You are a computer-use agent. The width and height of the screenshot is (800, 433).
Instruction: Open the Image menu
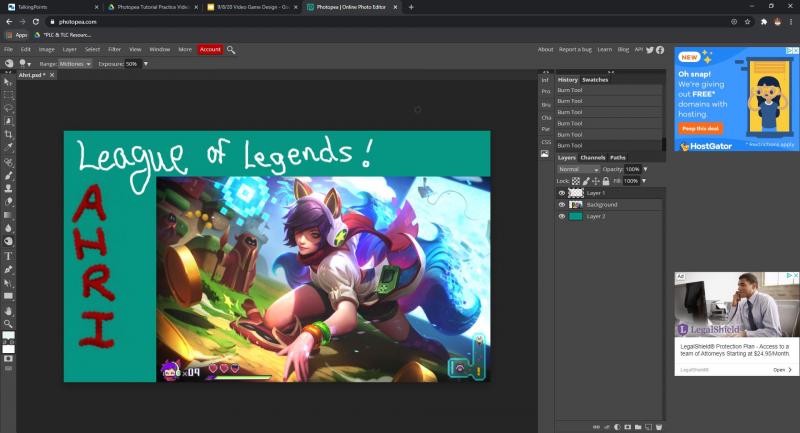46,49
